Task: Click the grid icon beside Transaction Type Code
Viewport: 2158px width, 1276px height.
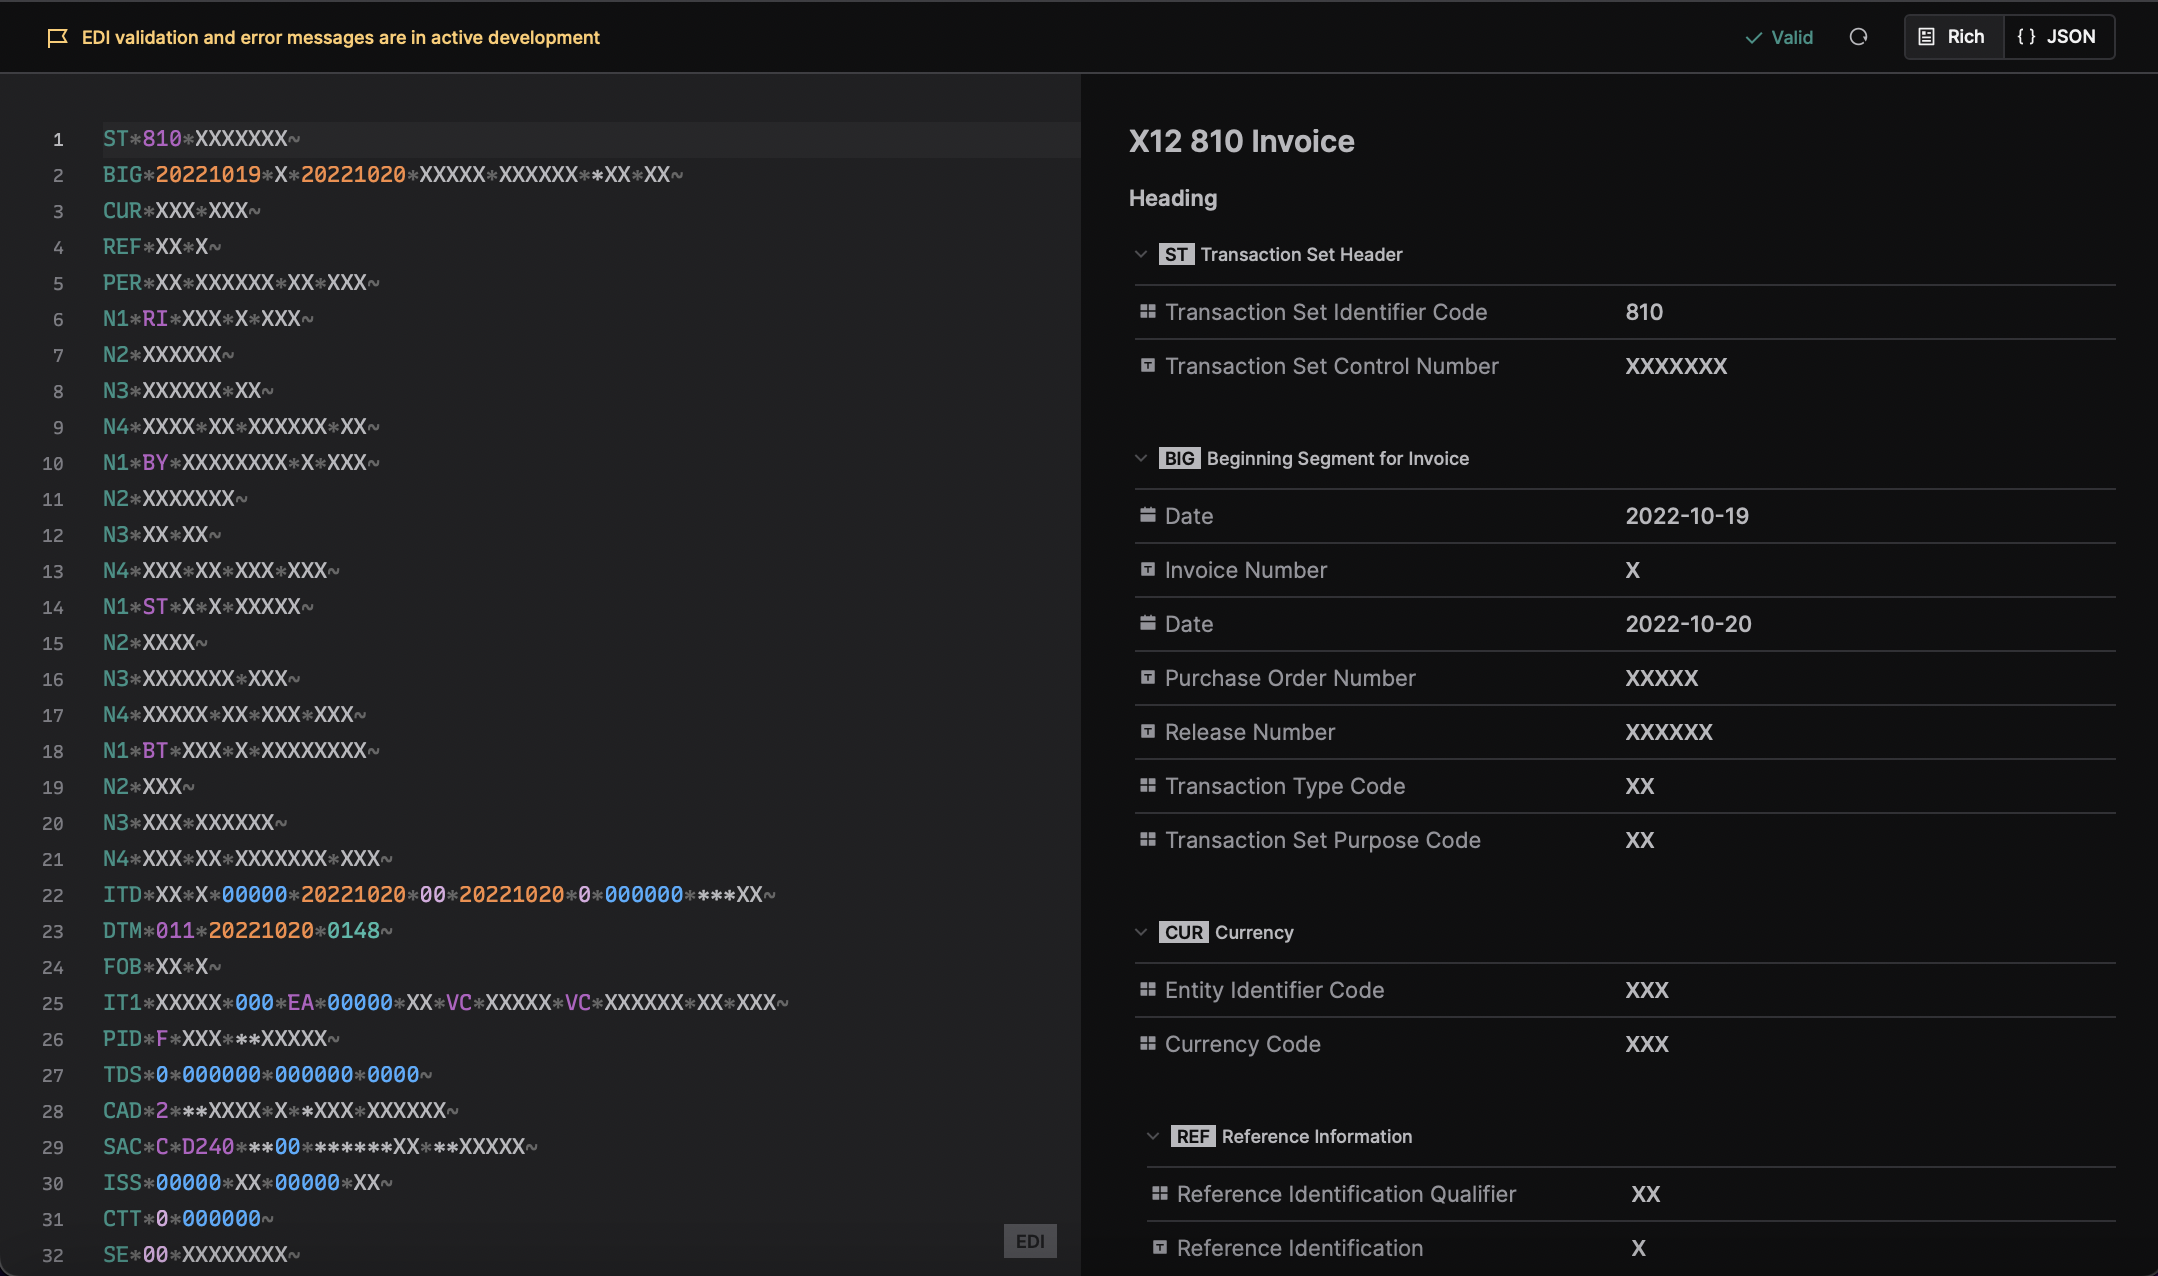Action: (1148, 786)
